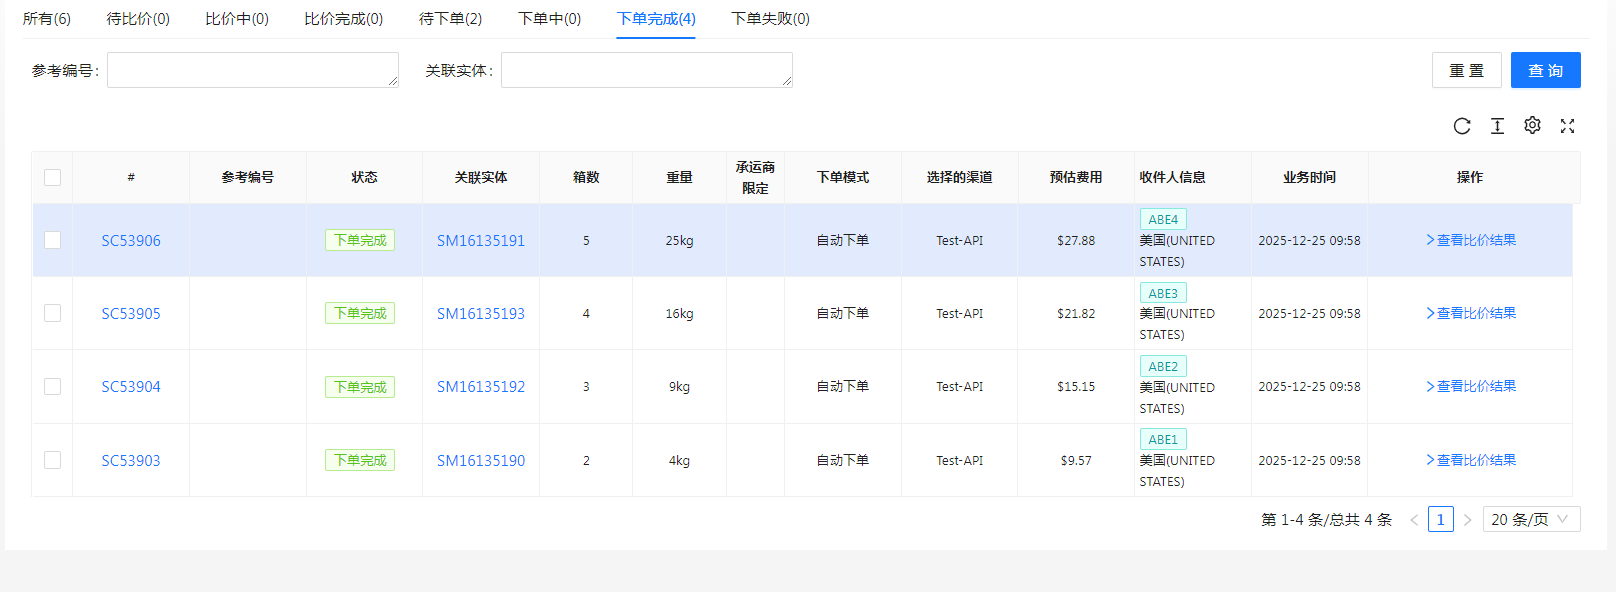The image size is (1616, 592).
Task: Open the 20 条/页 page size dropdown
Action: click(x=1530, y=520)
